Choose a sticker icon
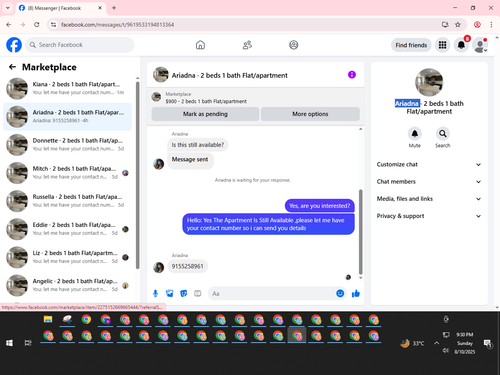 tap(184, 293)
